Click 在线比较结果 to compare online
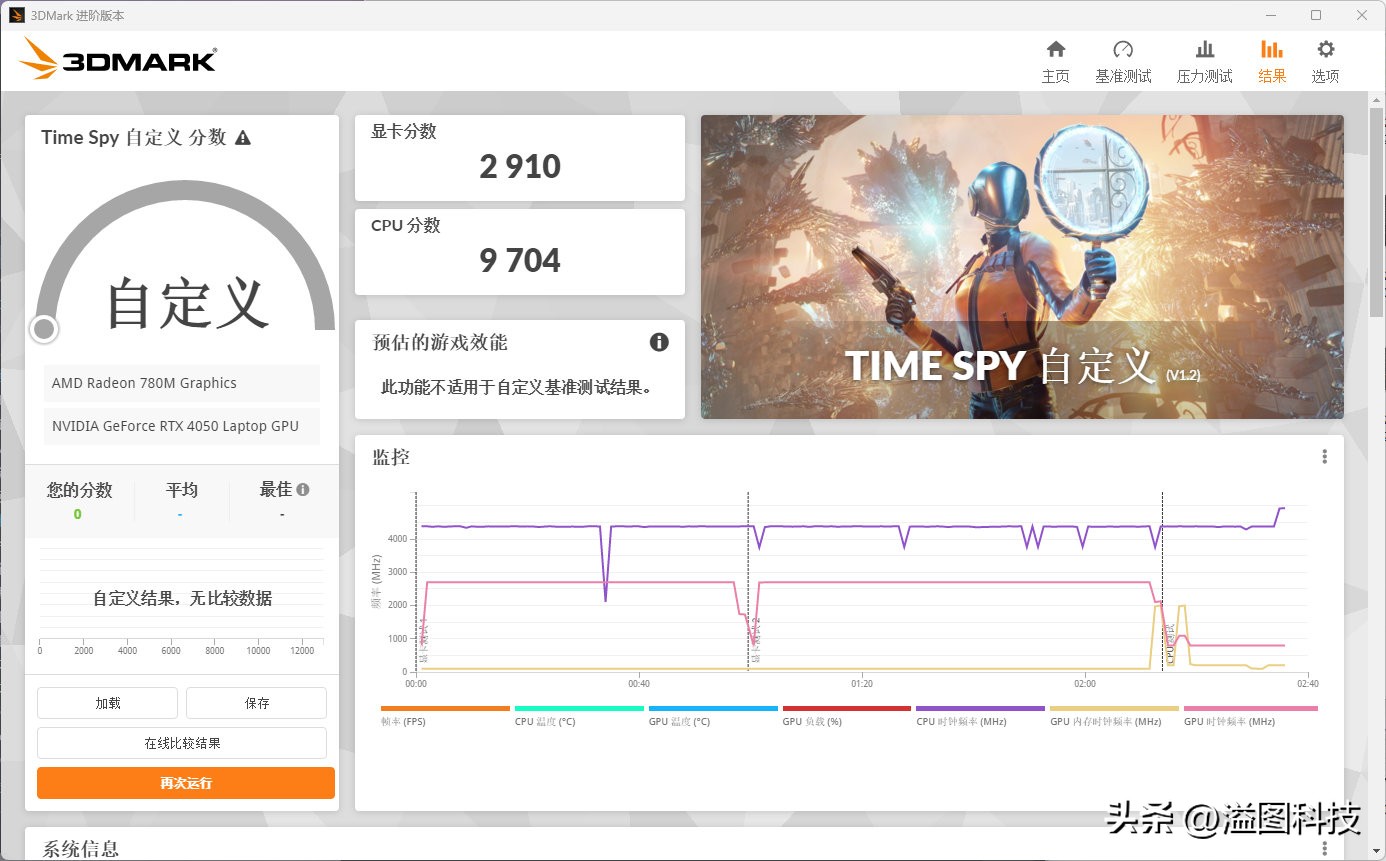The image size is (1386, 861). tap(181, 743)
